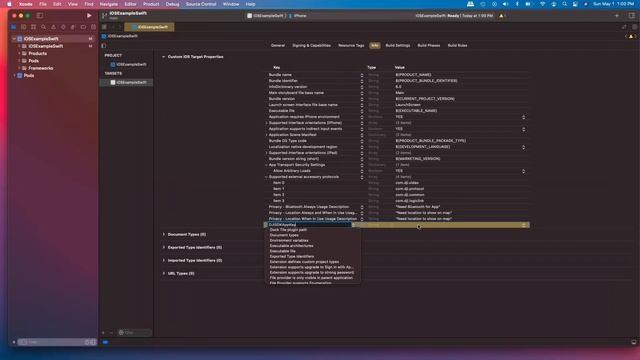Select iOSExampleSwift under TARGETS
Screen dimensions: 640x360
[127, 82]
